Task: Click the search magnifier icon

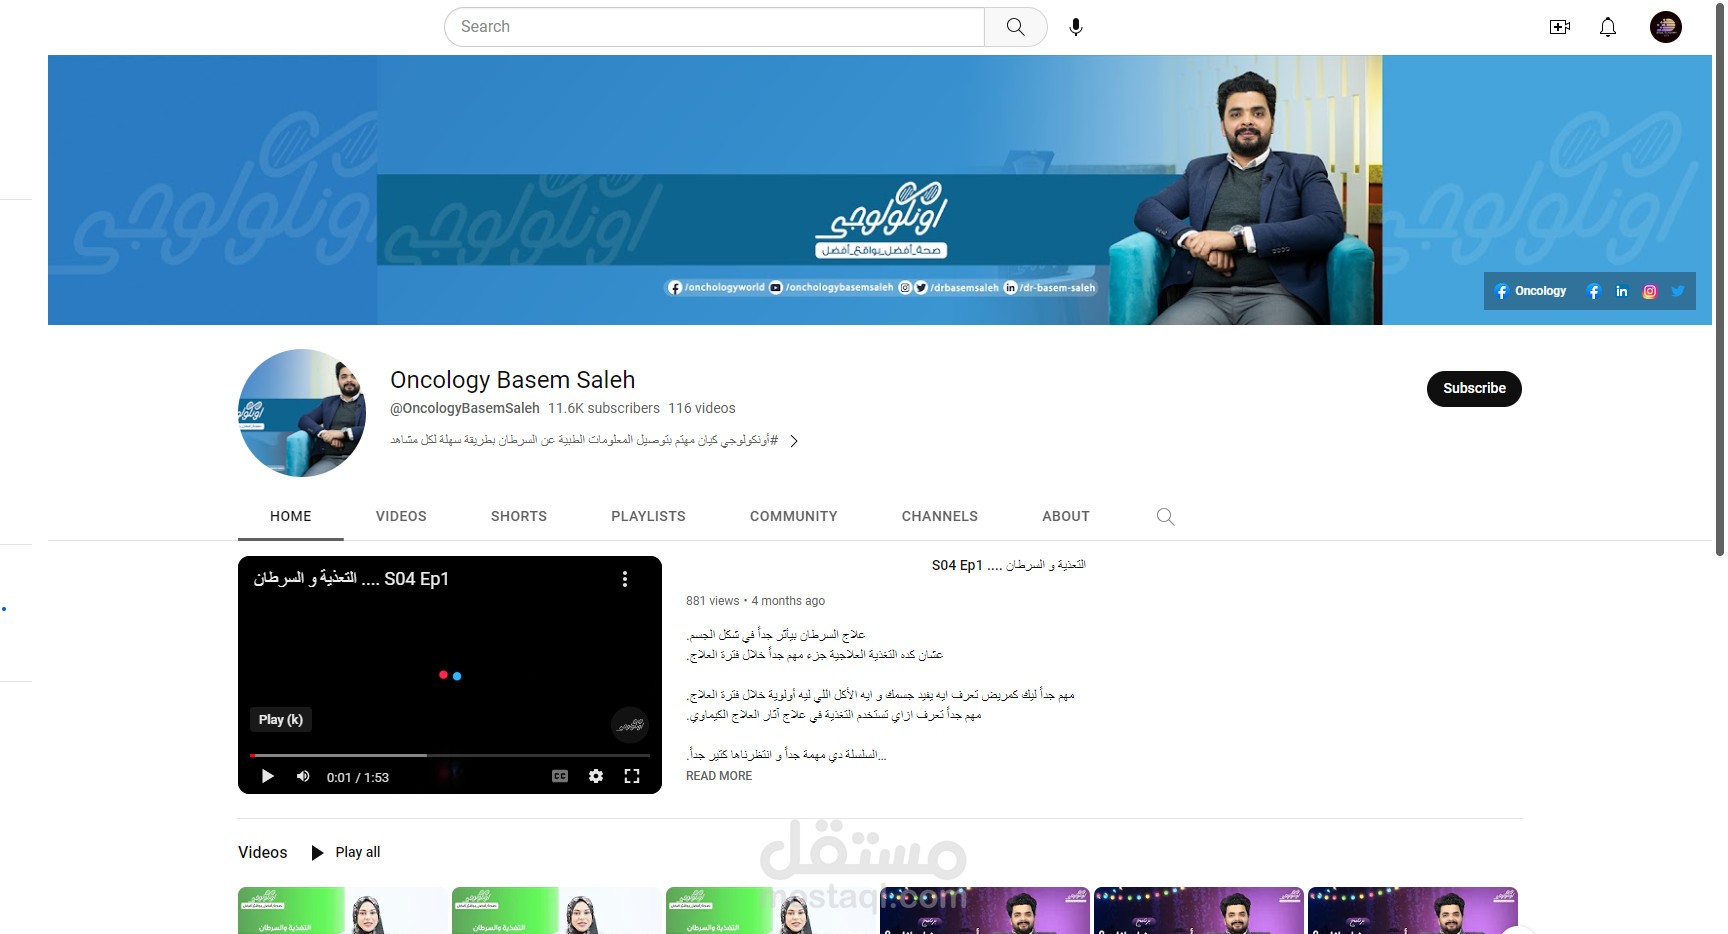Action: point(1015,27)
